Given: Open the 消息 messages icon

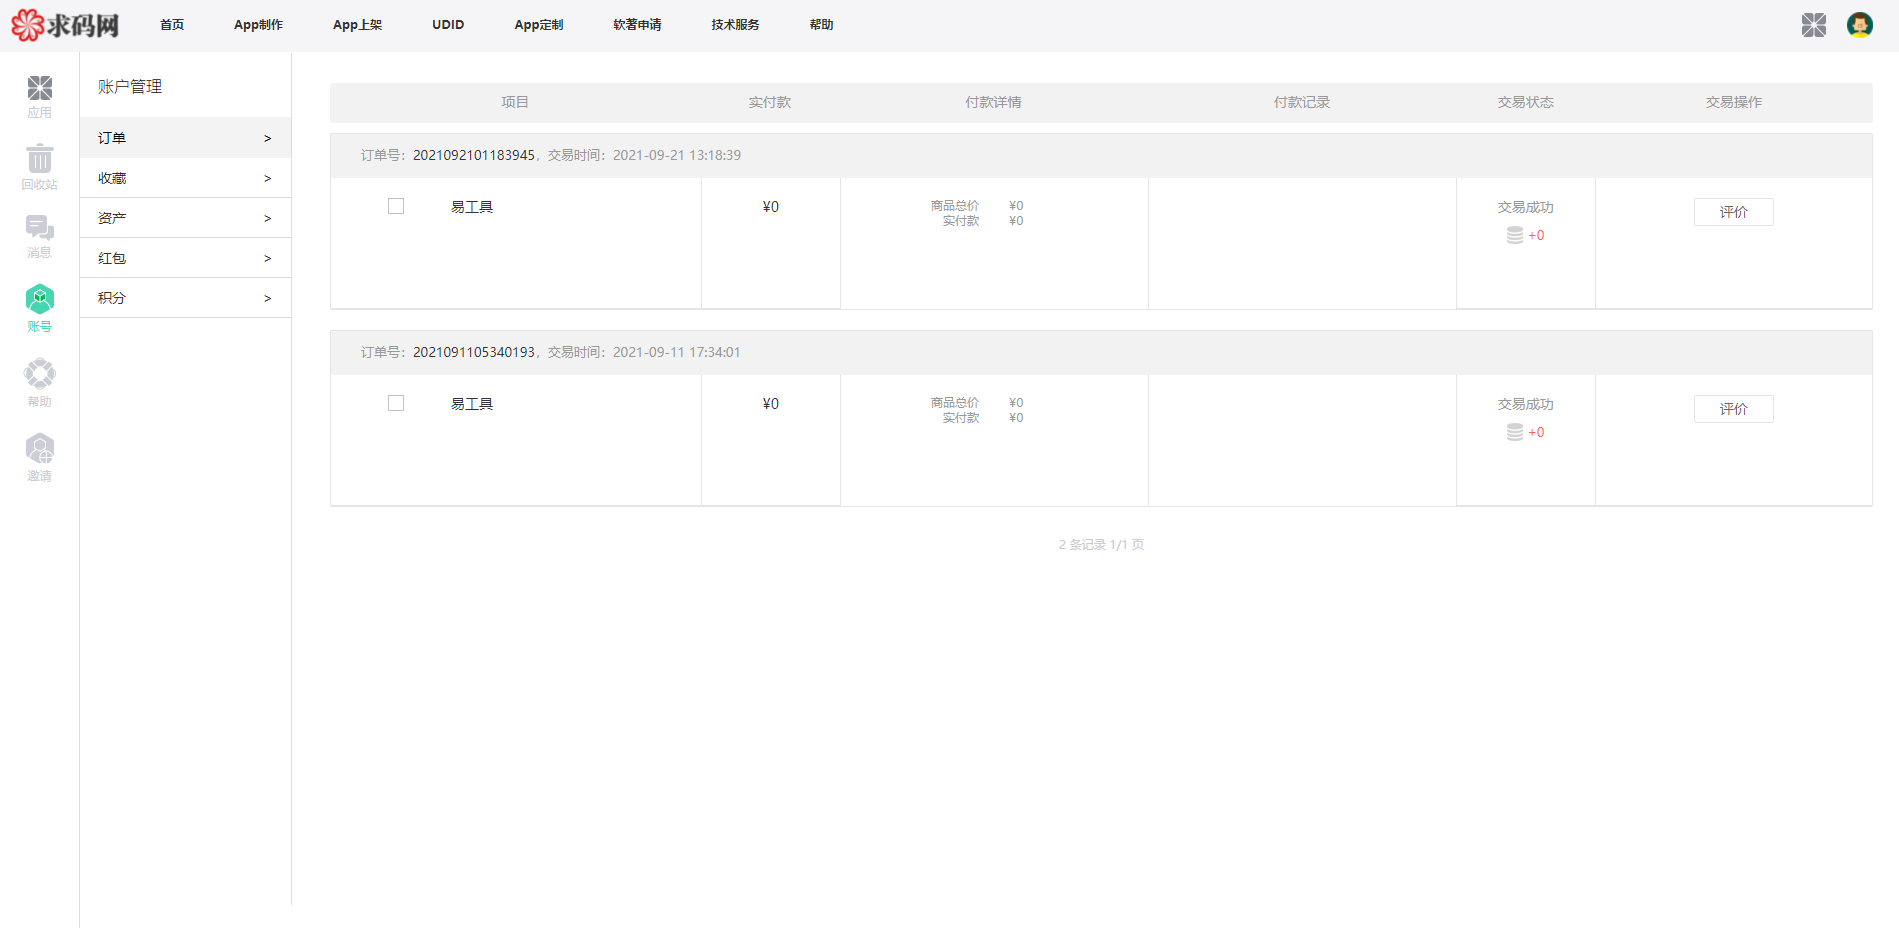Looking at the screenshot, I should tap(40, 236).
